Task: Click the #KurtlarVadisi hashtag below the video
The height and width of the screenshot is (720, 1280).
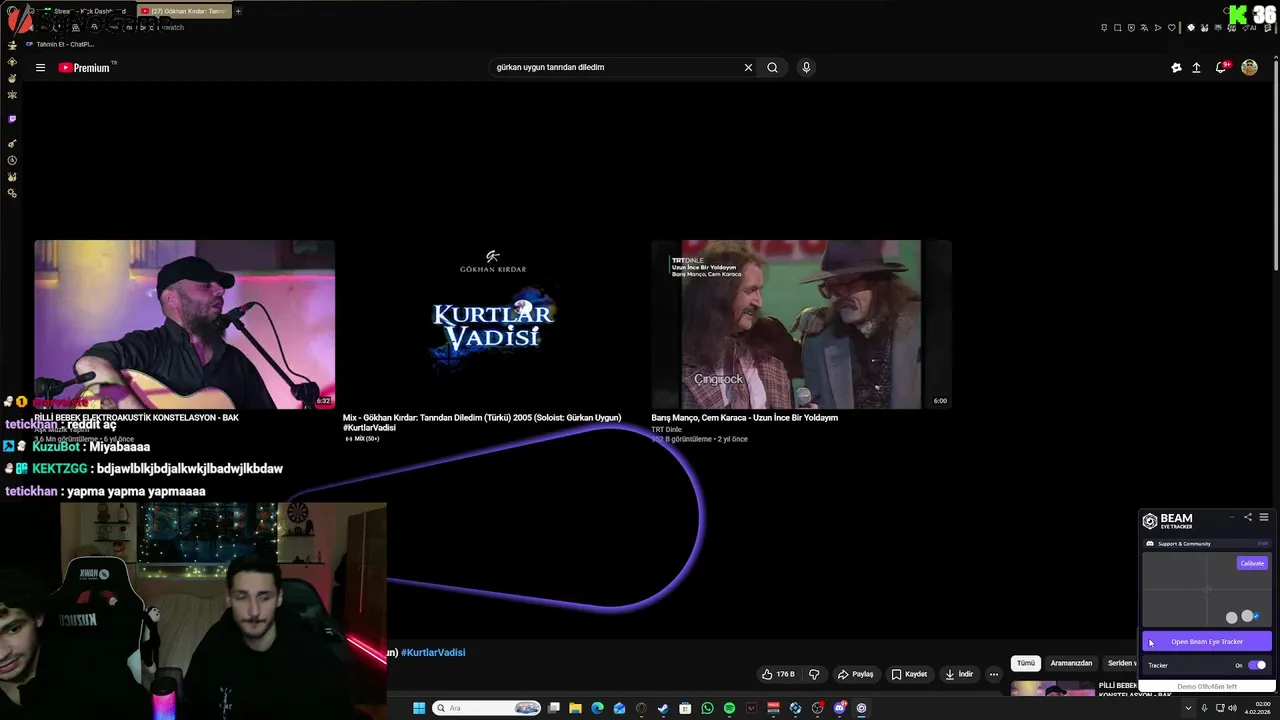Action: pos(433,652)
